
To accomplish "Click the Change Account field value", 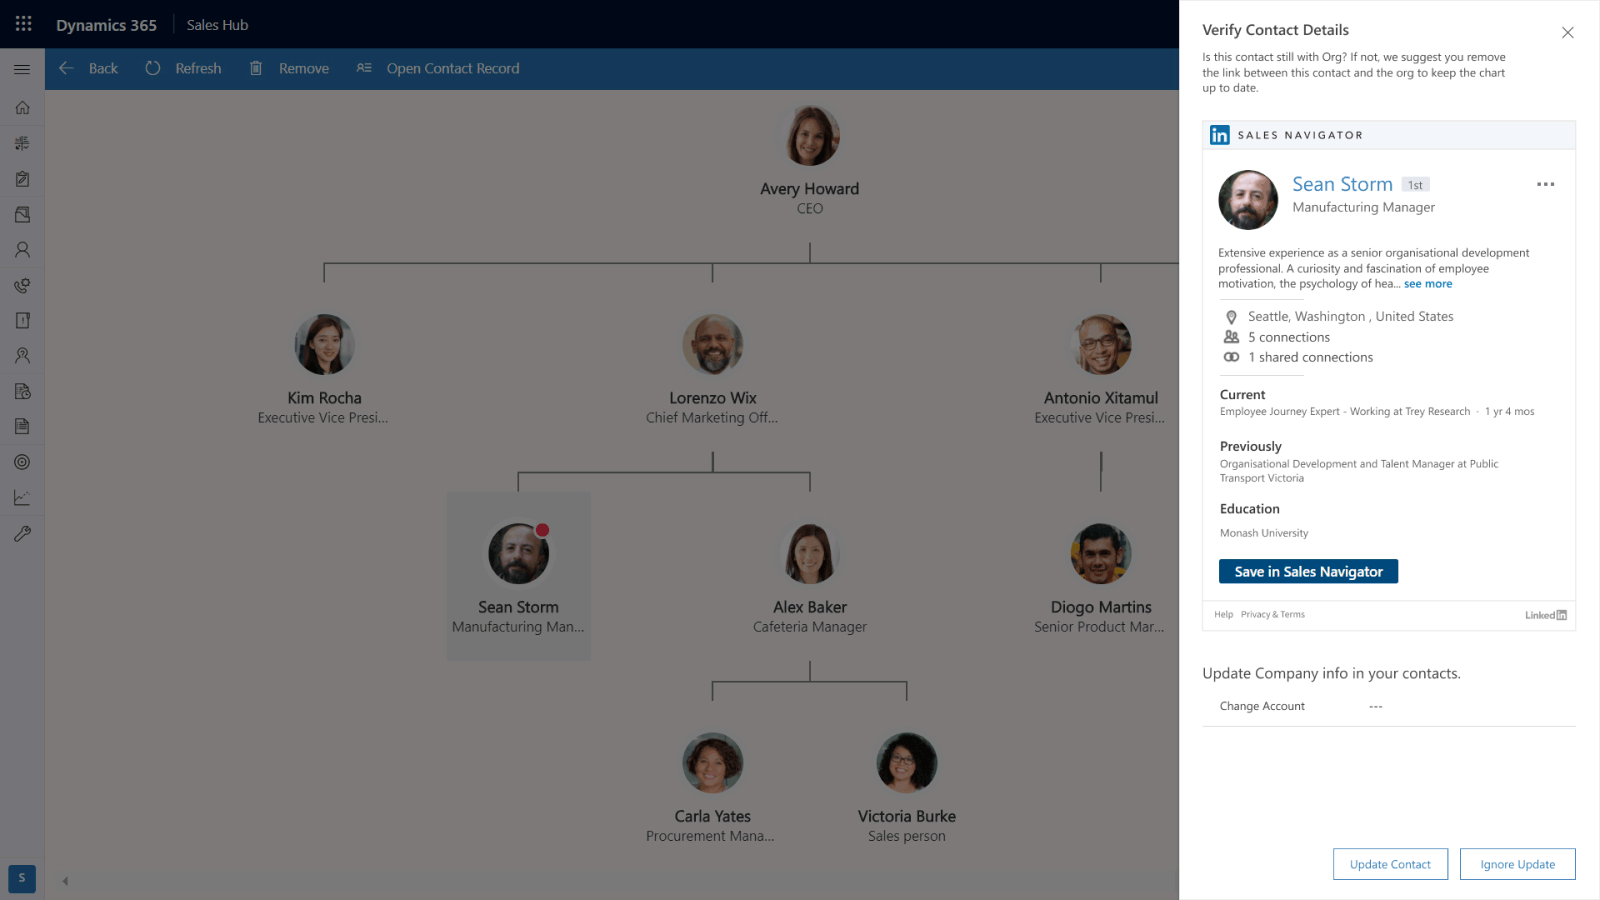I will [1376, 706].
